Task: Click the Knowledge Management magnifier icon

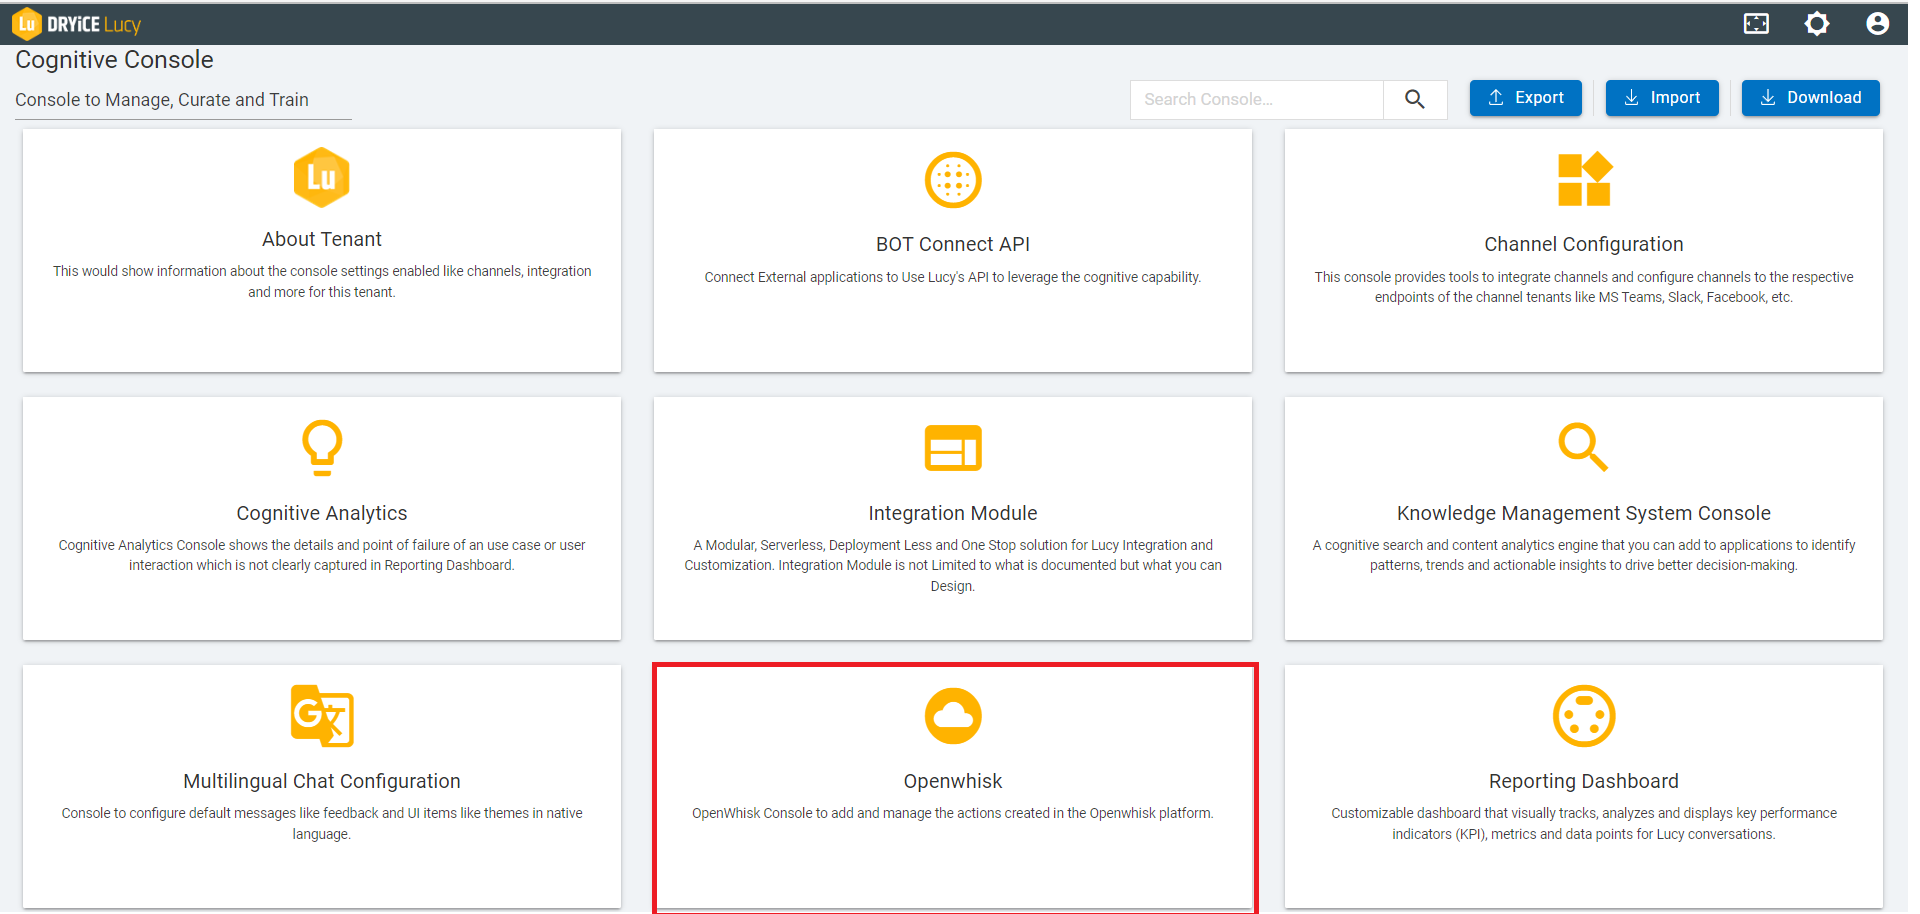Action: click(1583, 447)
